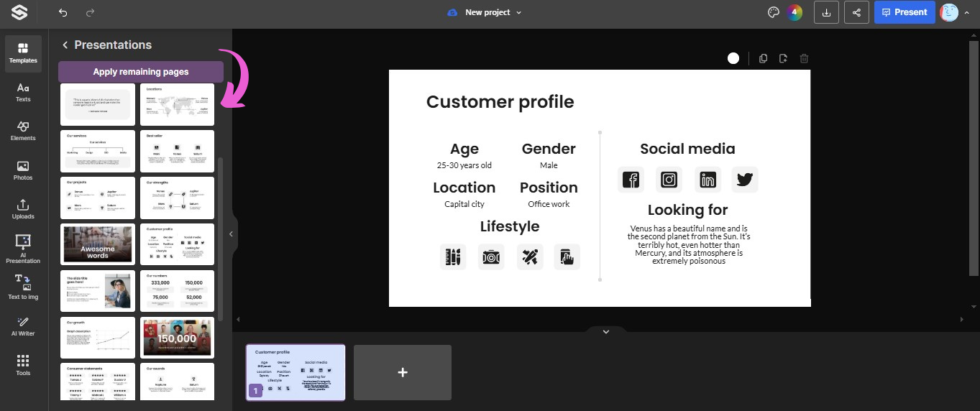Switch to the Templates tab
The height and width of the screenshot is (411, 980).
22,52
